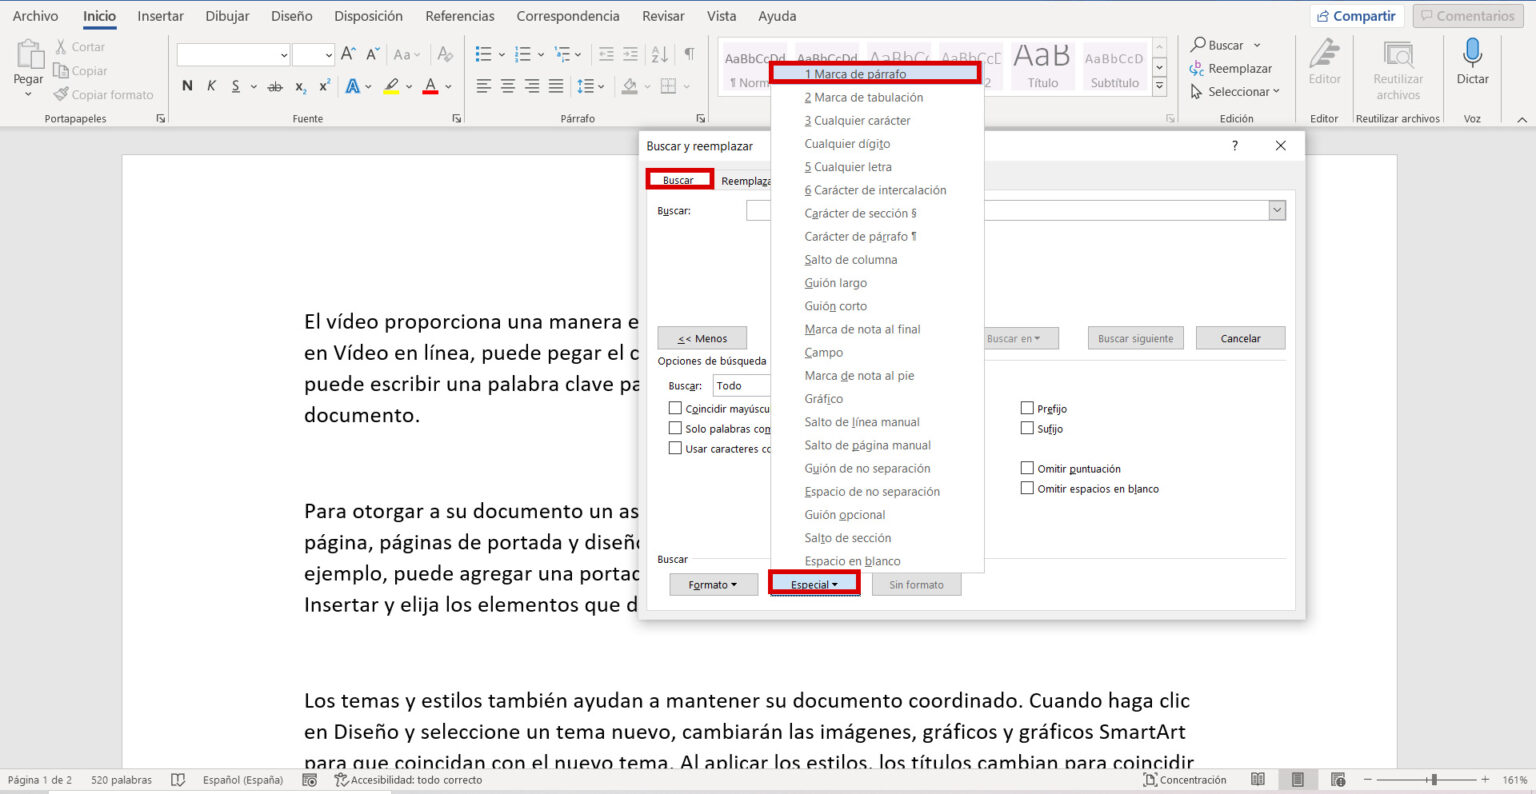The width and height of the screenshot is (1536, 794).
Task: Apply bold with the N button
Action: coord(187,86)
